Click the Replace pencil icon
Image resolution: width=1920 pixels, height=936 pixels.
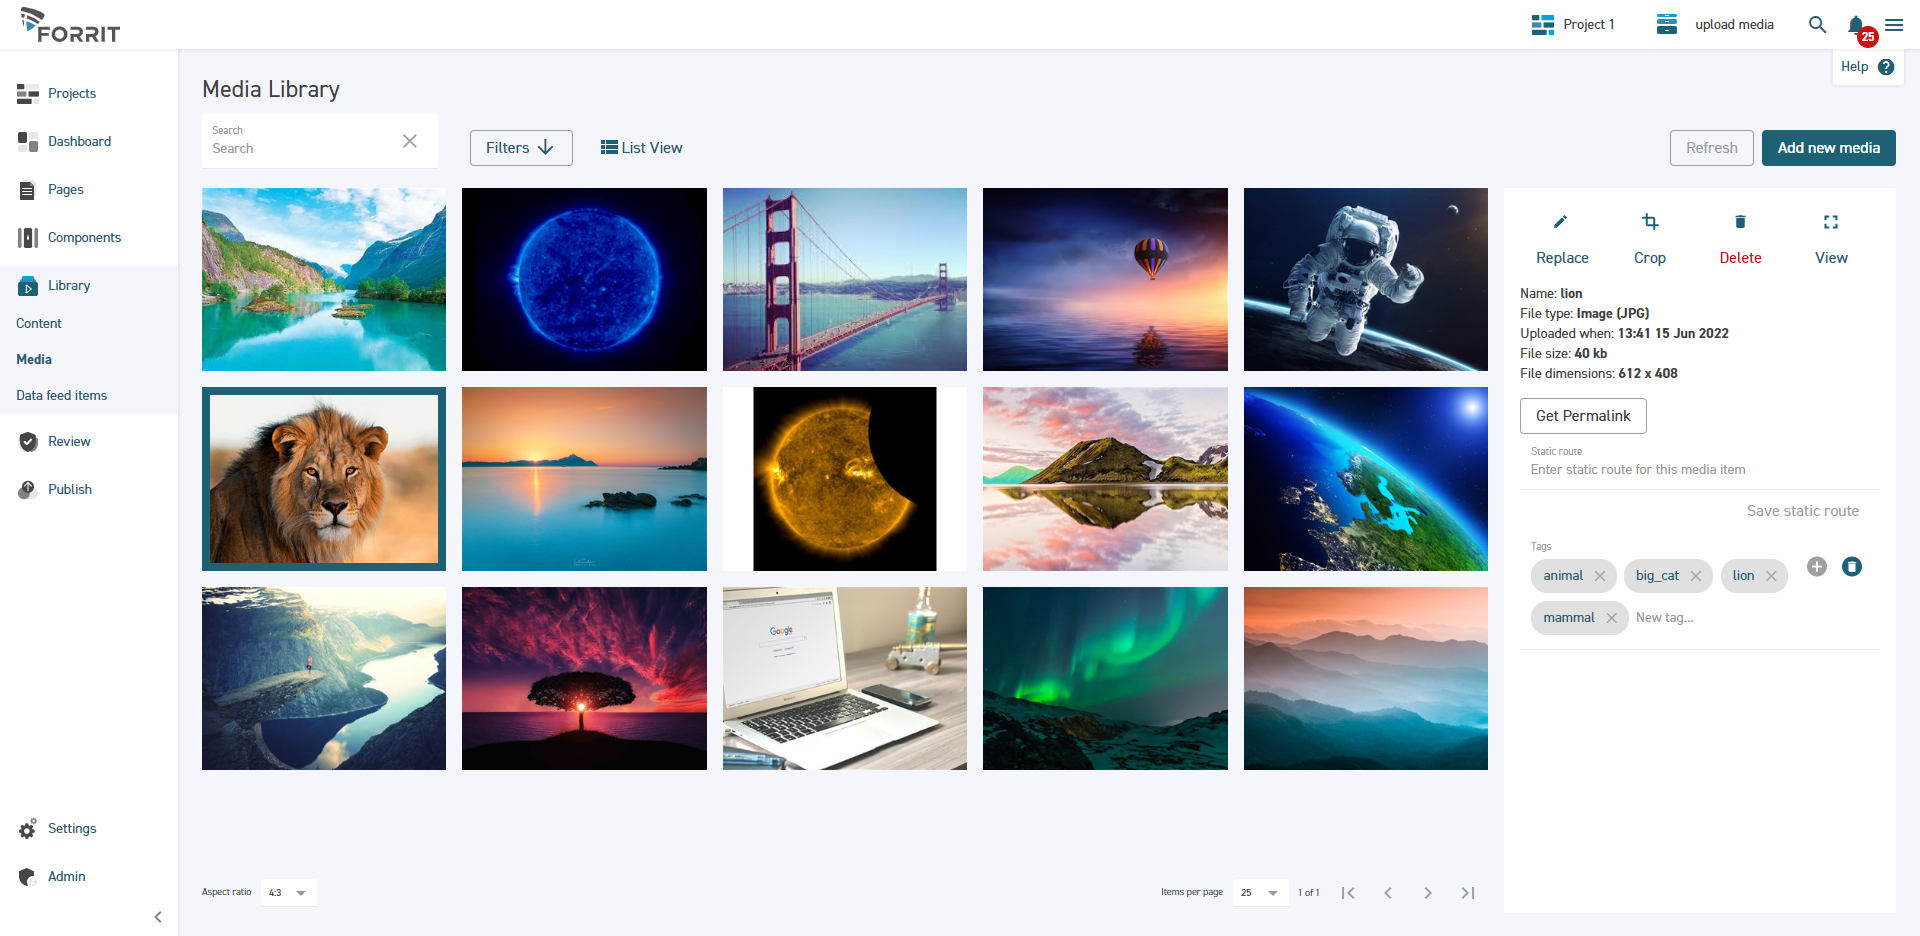1560,222
